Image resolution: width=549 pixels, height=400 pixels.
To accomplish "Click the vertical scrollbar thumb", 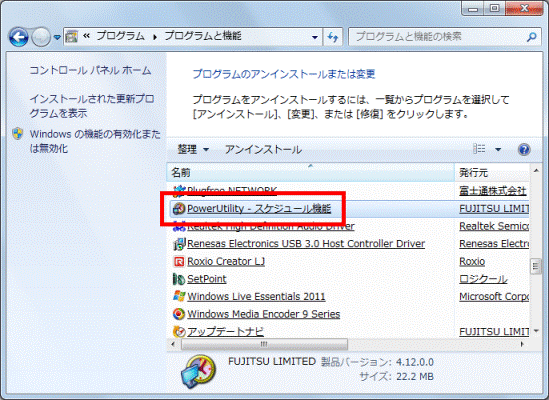I will (536, 267).
